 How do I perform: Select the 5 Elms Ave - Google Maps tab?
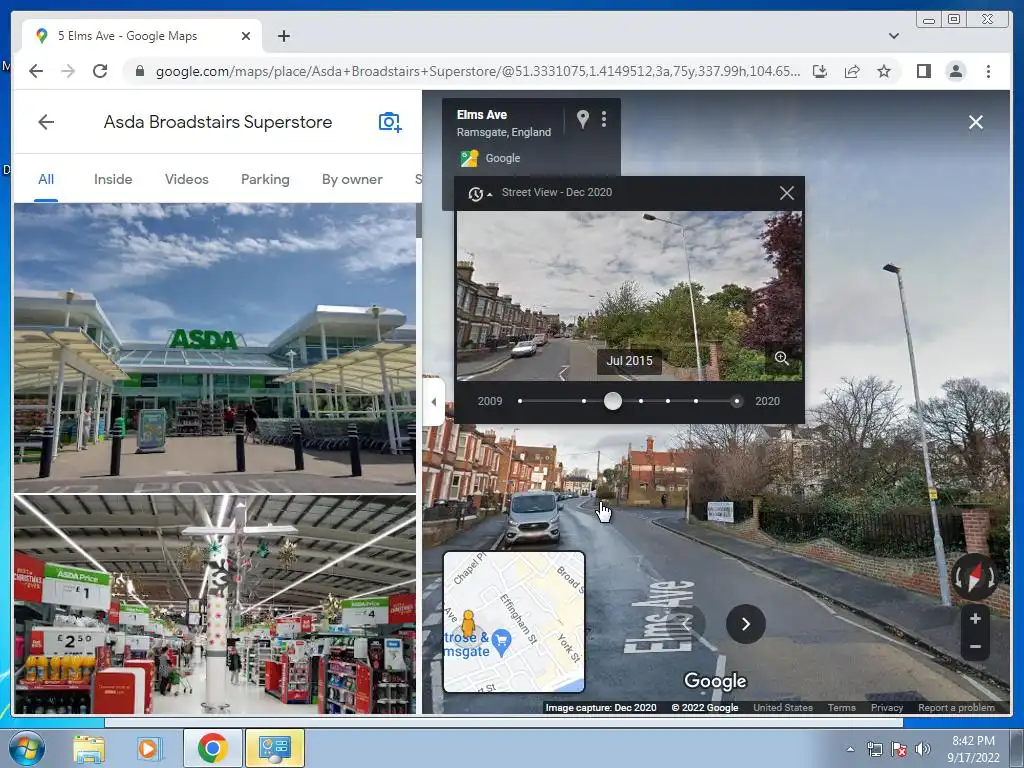coord(142,37)
